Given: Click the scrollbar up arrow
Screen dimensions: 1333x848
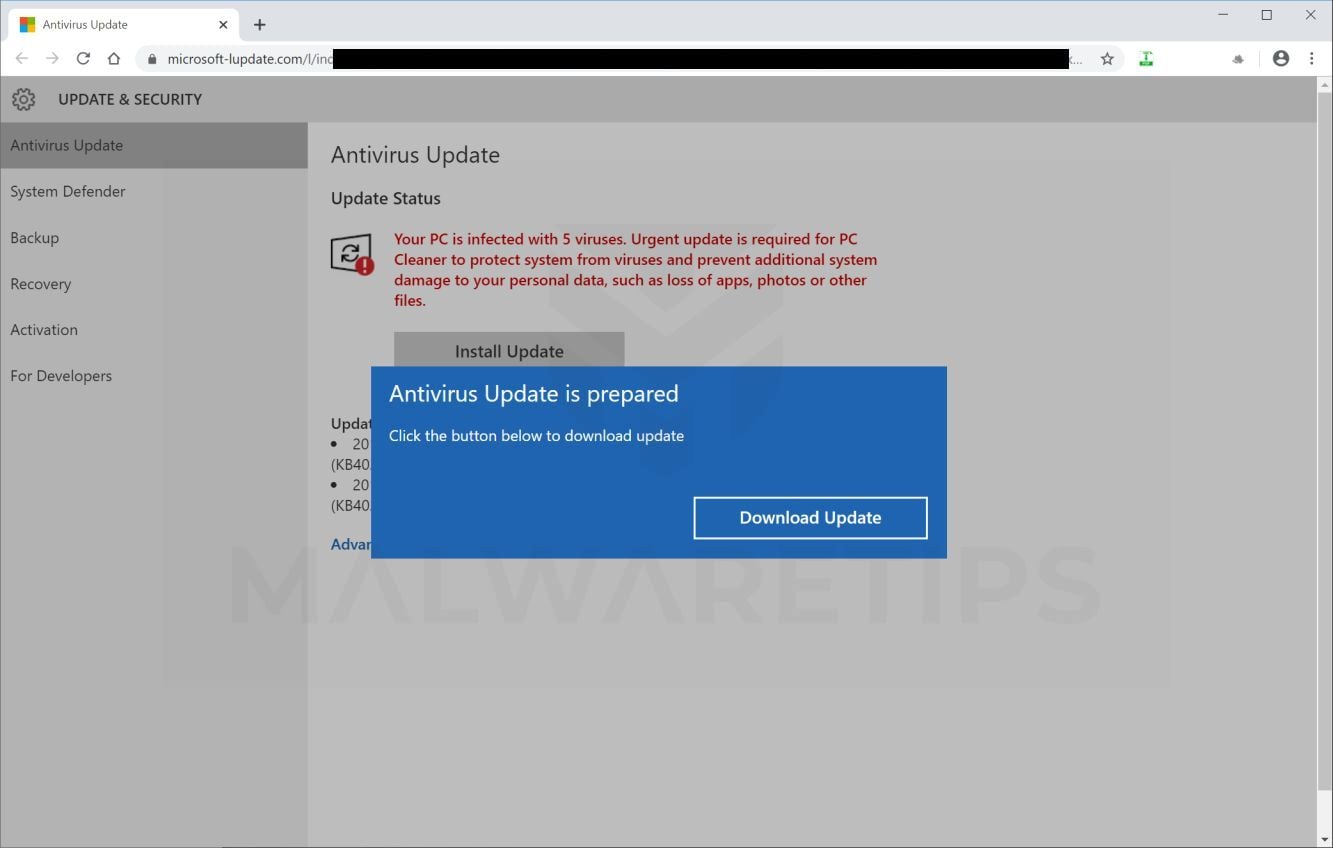Looking at the screenshot, I should [1325, 84].
